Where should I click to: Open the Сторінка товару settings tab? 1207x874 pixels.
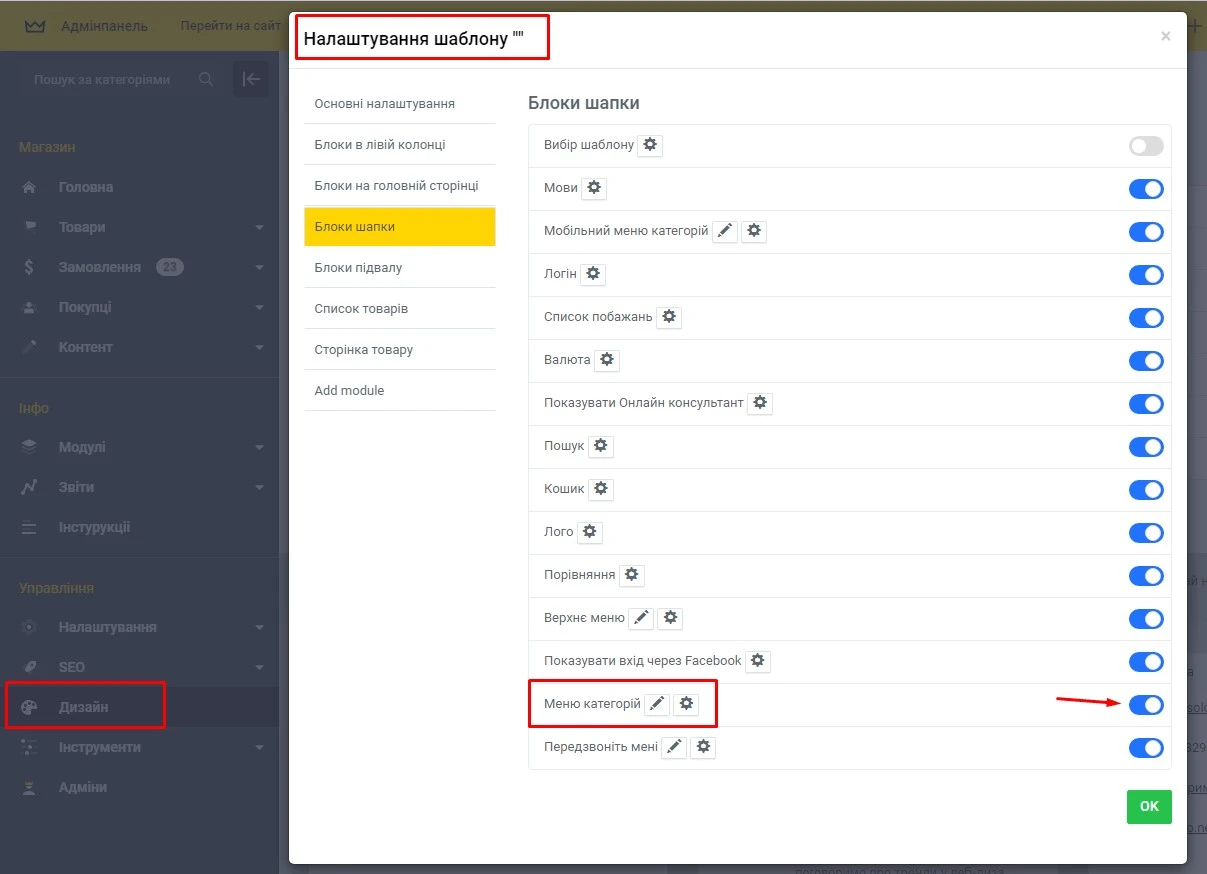(x=363, y=350)
